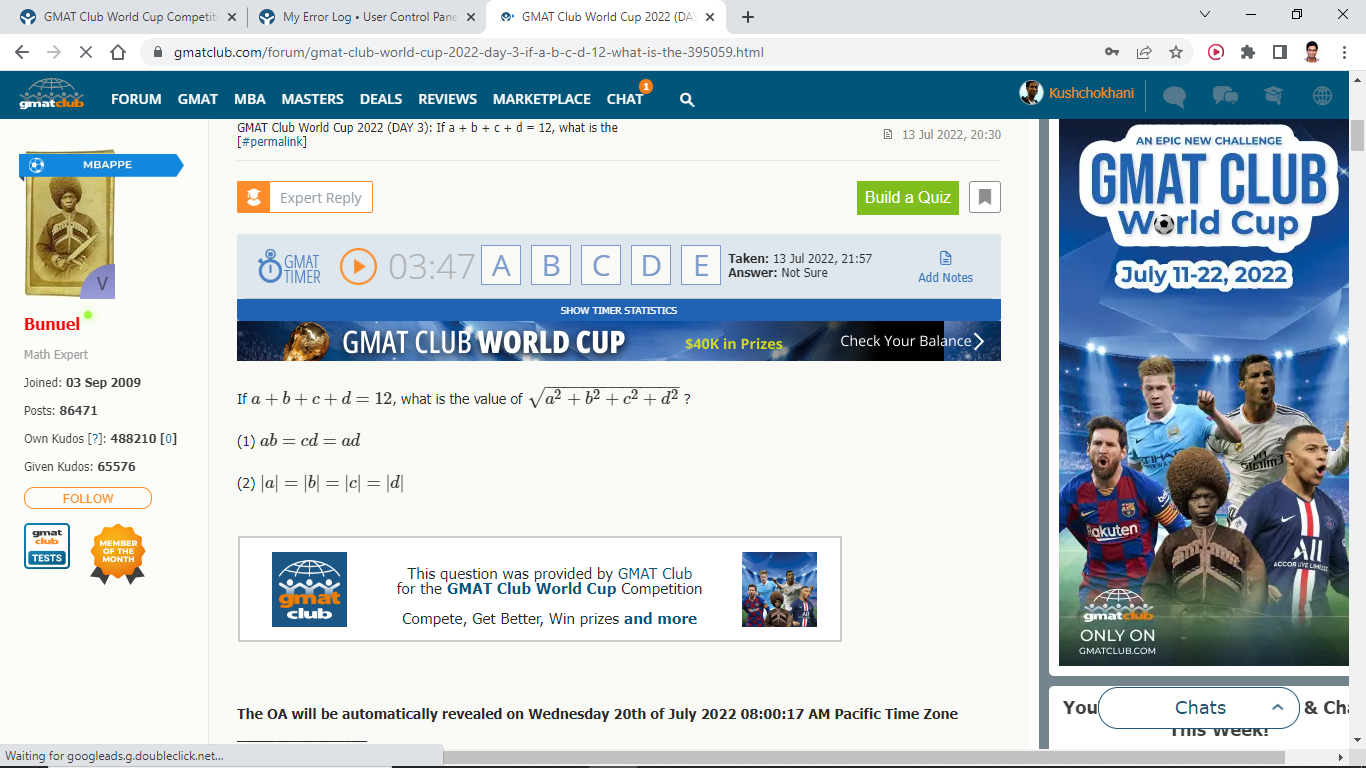
Task: Select answer choice A
Action: (501, 266)
